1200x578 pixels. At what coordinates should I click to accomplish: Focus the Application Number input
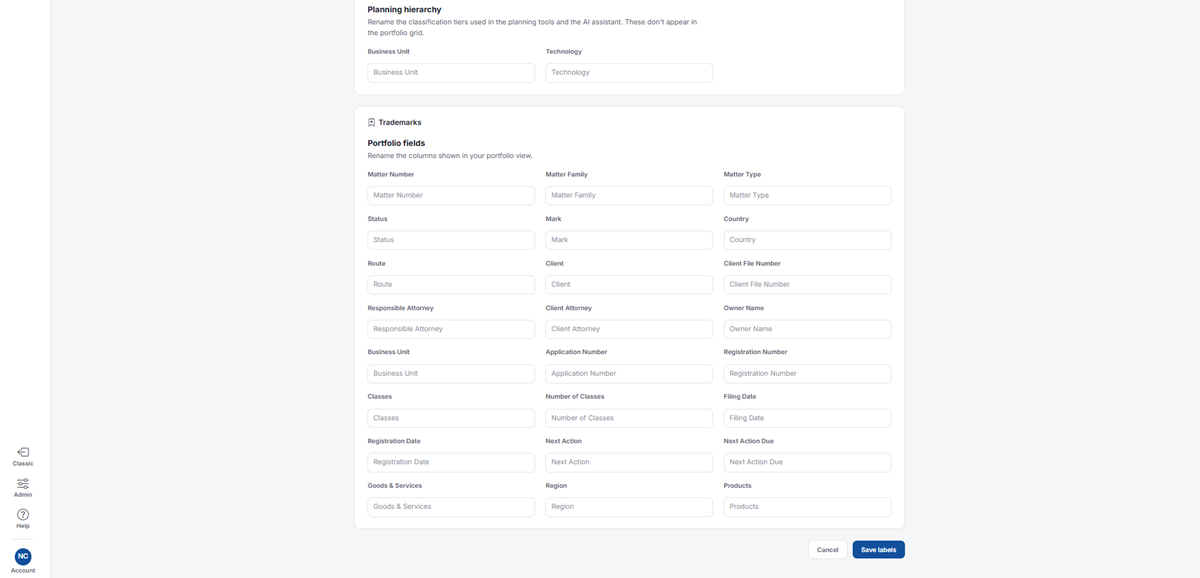(x=629, y=374)
